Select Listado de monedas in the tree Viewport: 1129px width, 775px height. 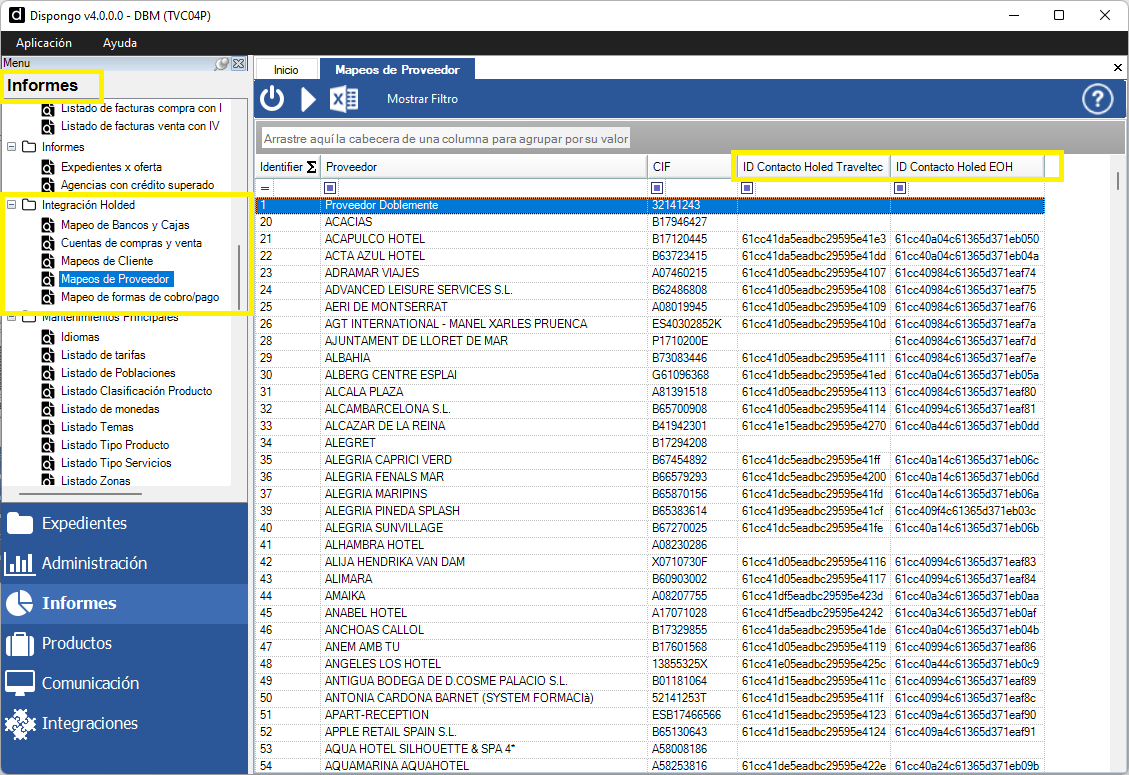109,409
